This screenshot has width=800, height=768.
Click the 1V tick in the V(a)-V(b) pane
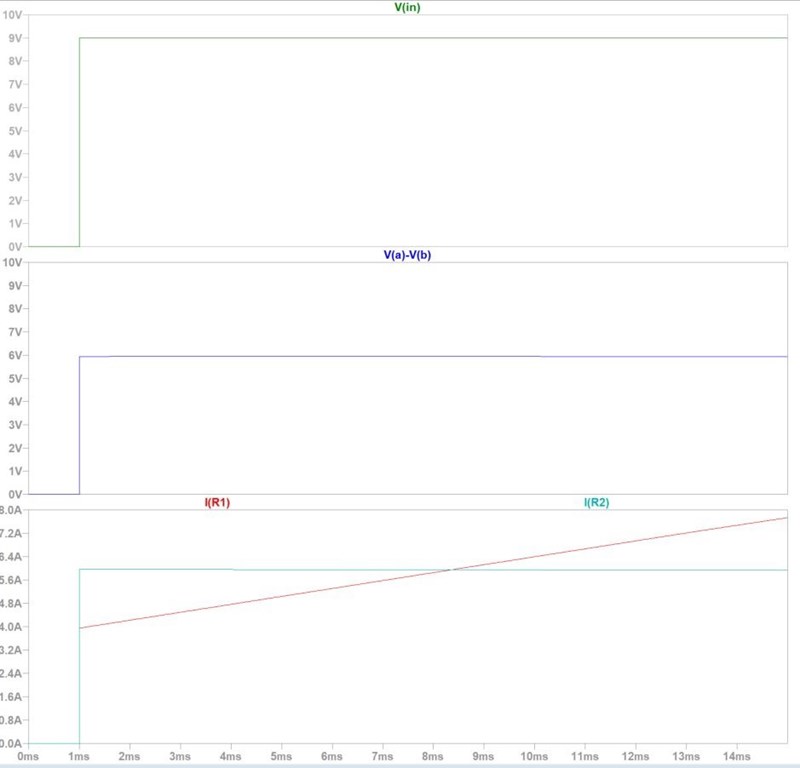16,471
